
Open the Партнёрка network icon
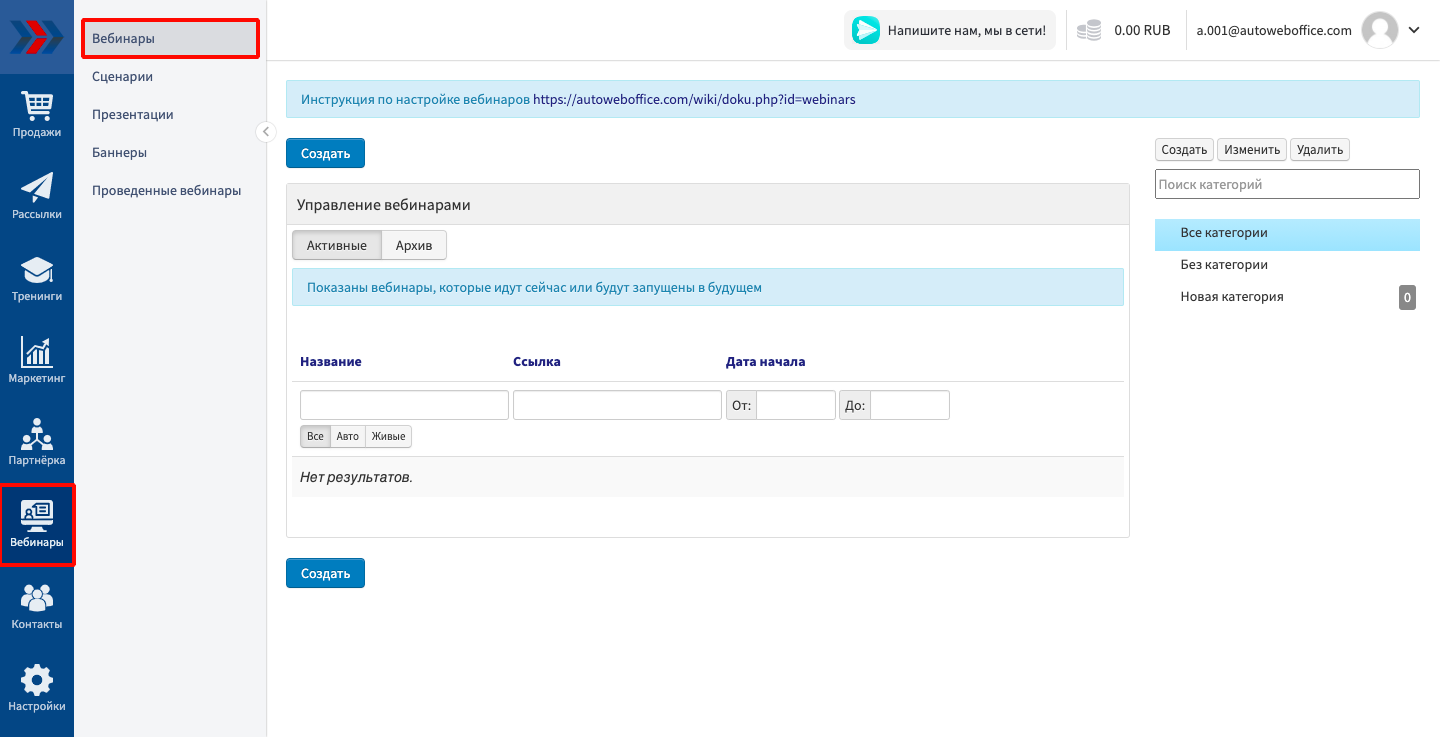click(x=37, y=442)
